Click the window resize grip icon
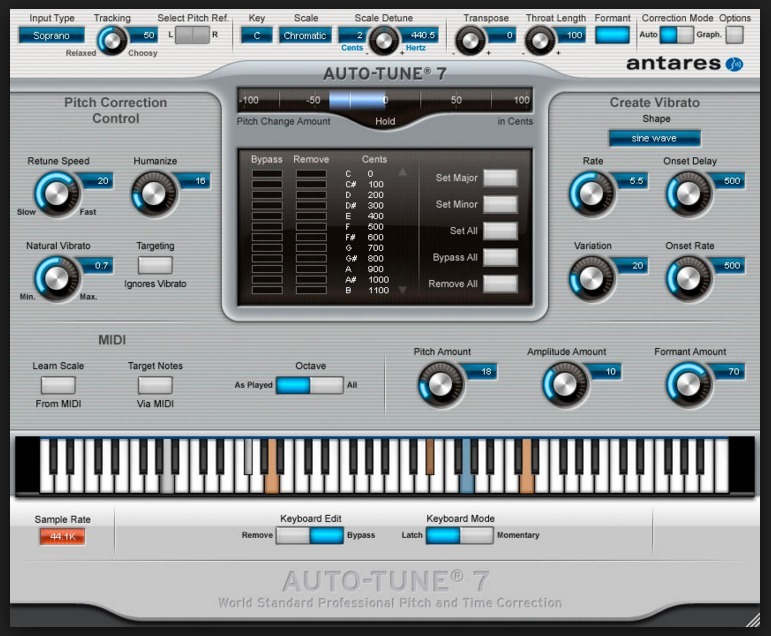Viewport: 771px width, 636px height. click(753, 621)
